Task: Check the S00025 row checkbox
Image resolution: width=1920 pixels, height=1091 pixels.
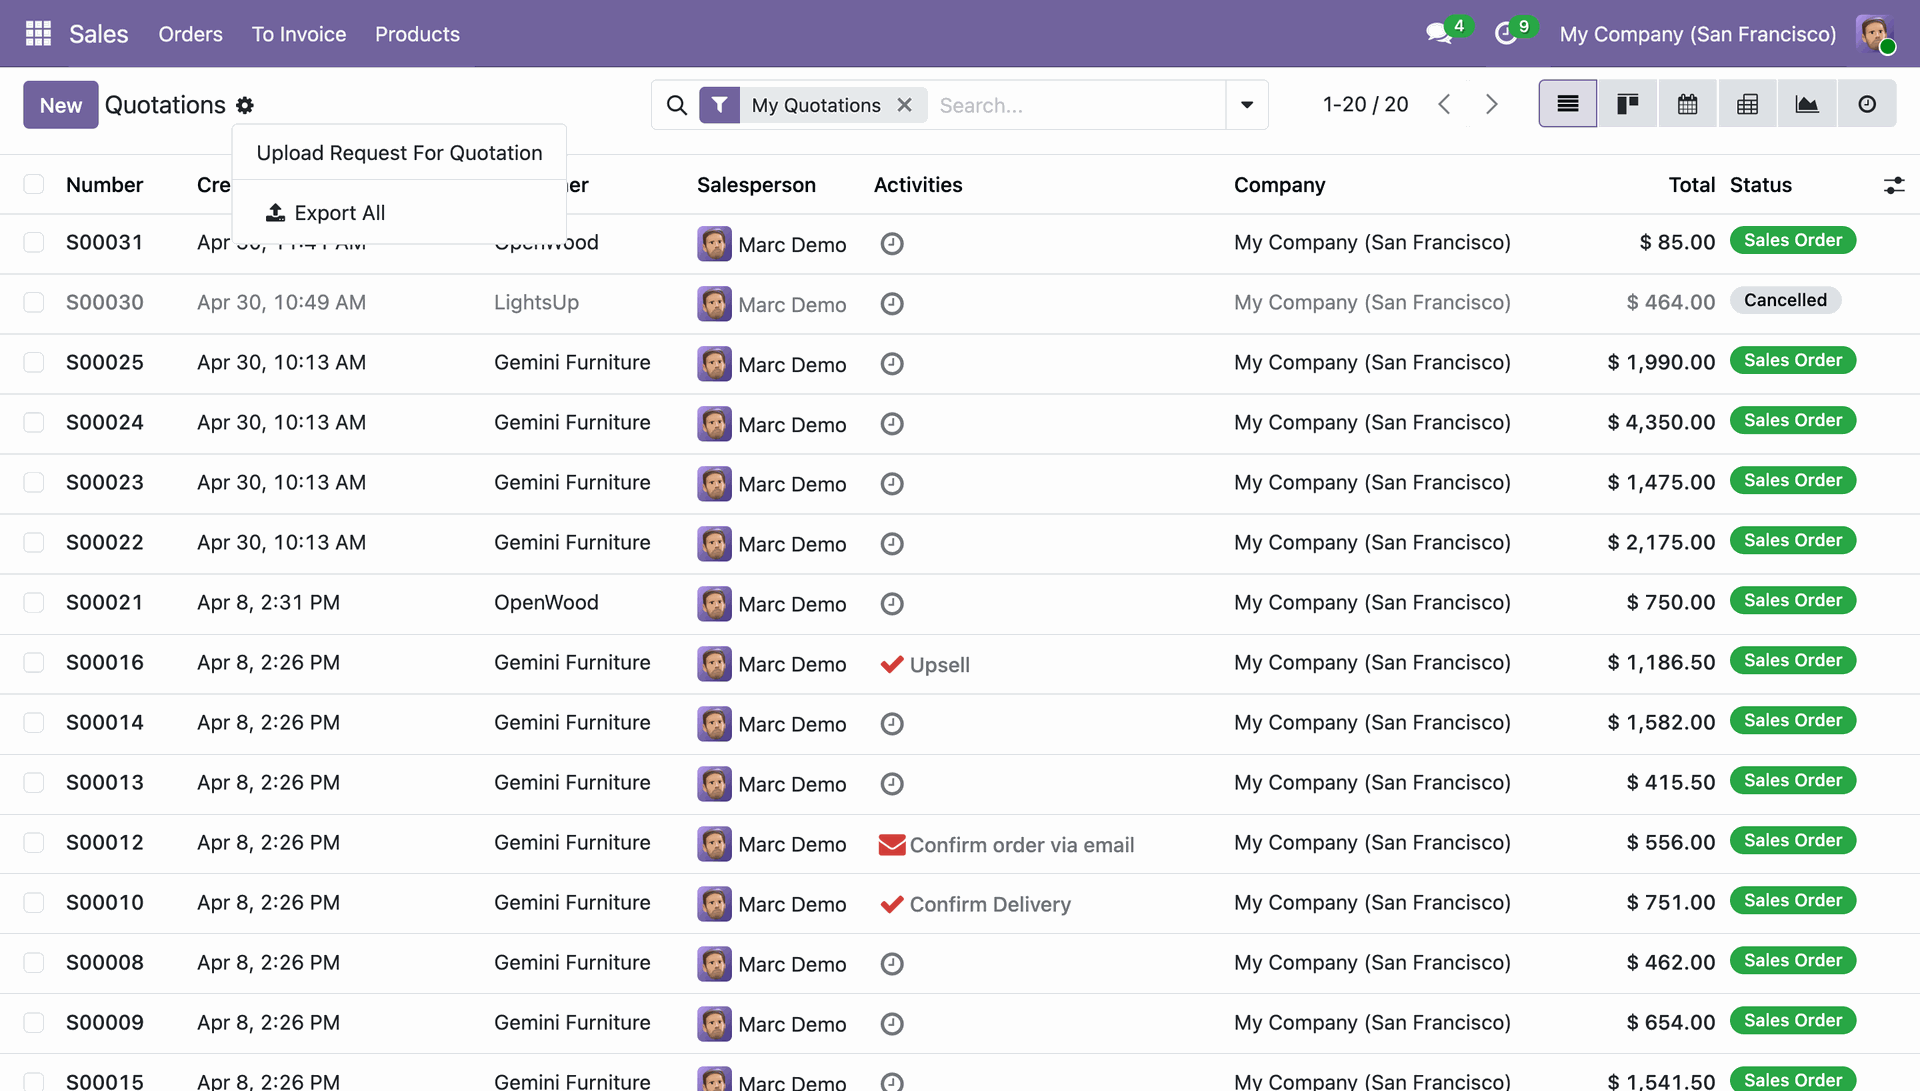Action: [x=34, y=363]
